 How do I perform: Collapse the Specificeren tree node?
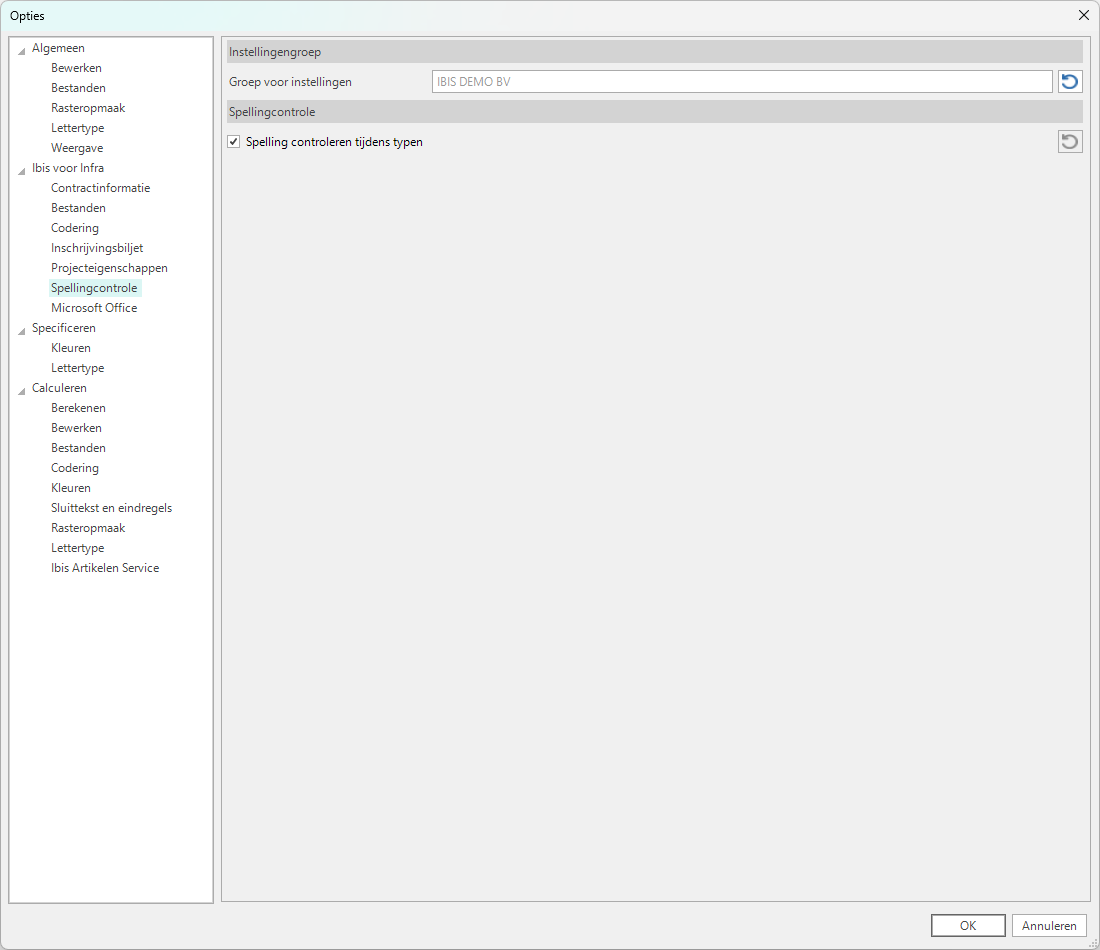tap(22, 329)
